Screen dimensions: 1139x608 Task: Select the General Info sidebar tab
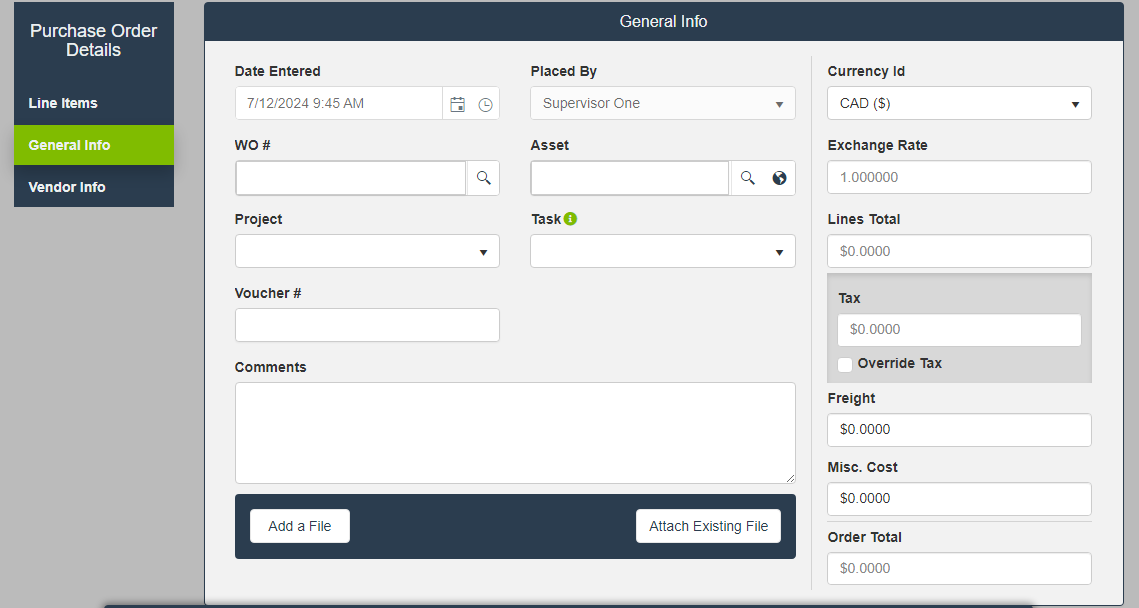pyautogui.click(x=70, y=145)
